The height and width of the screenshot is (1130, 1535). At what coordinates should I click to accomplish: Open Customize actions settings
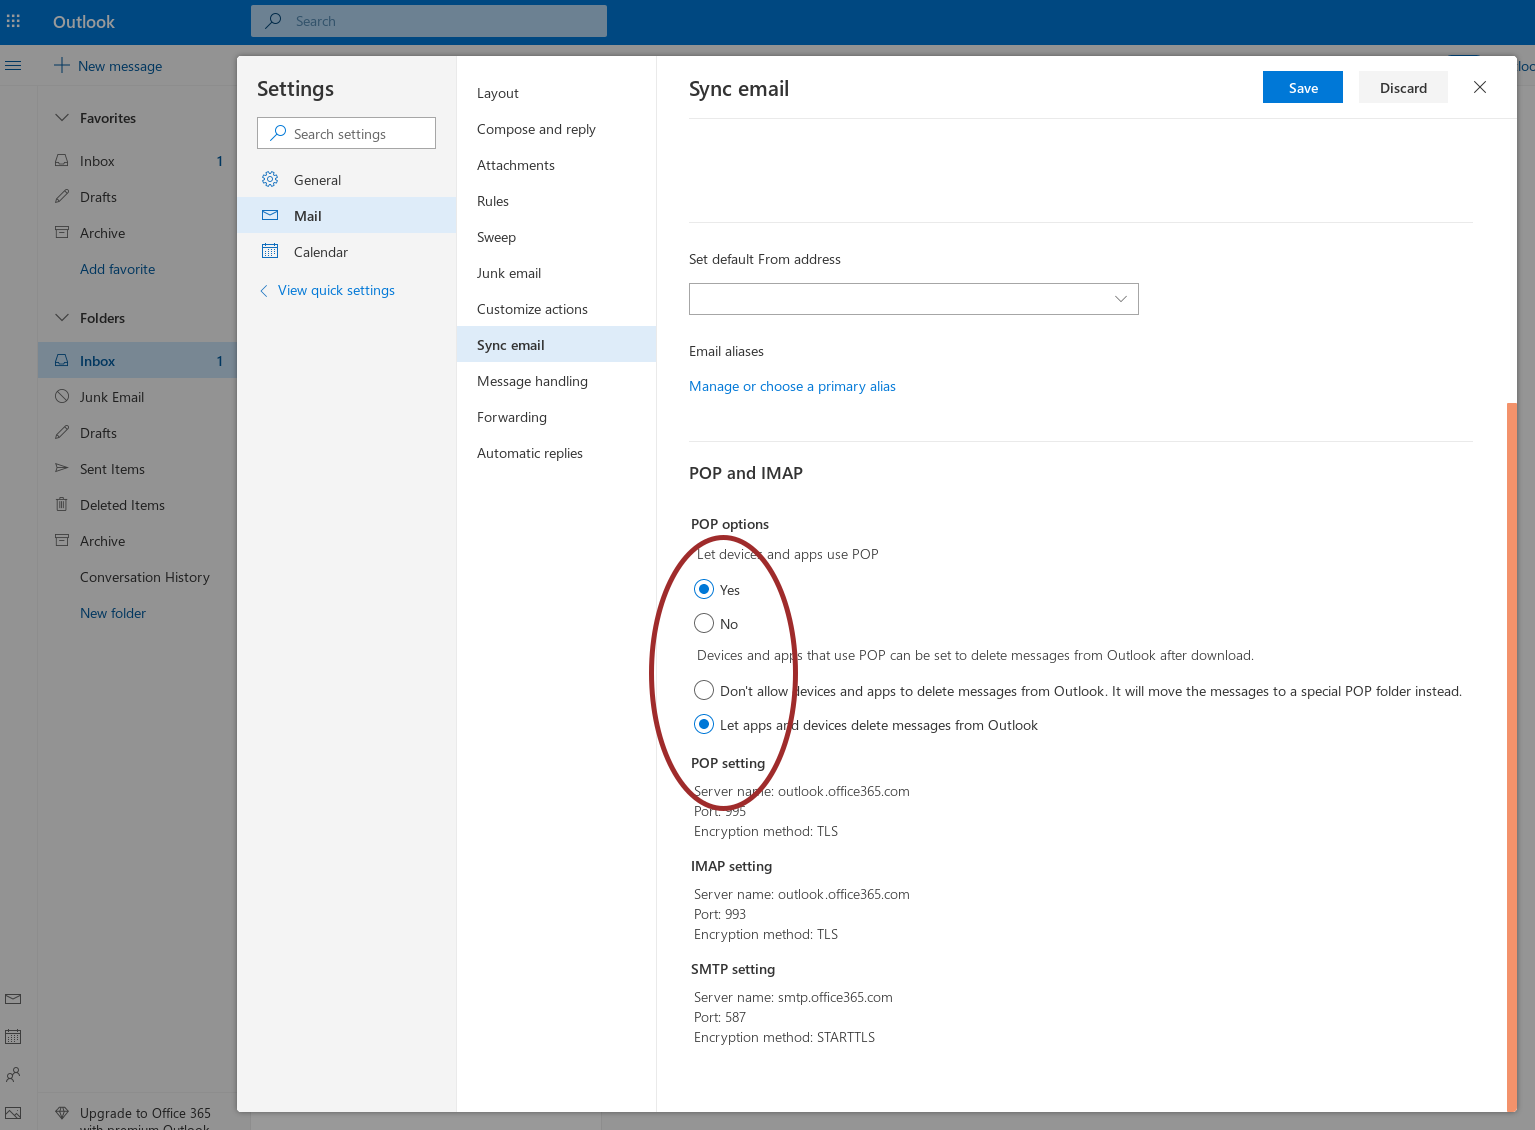(x=556, y=309)
